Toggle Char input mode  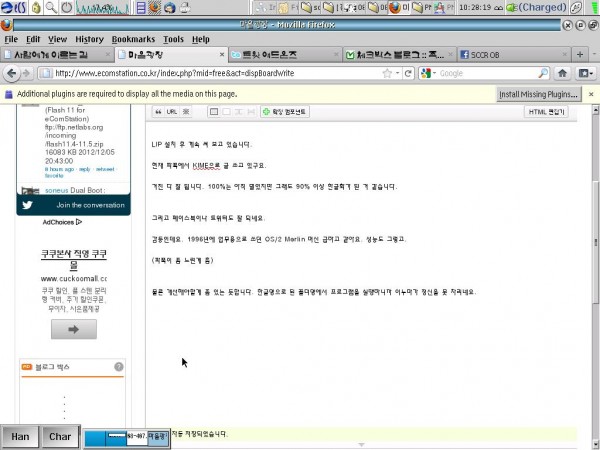[x=60, y=436]
